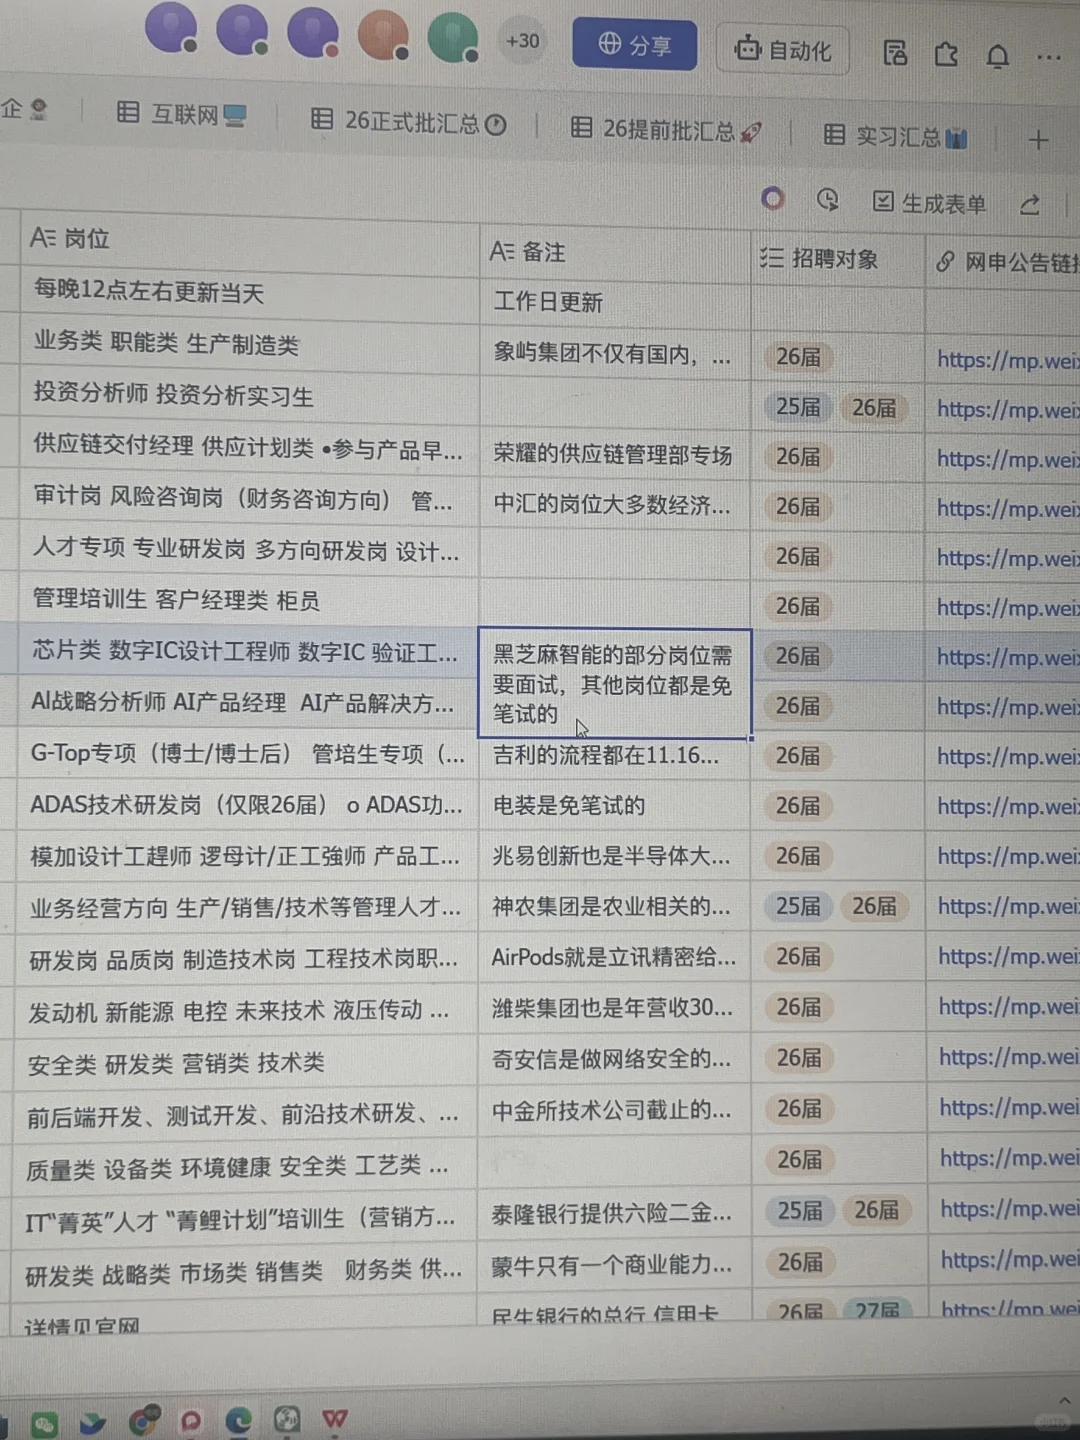Open the link in ADAS技术研发岗 row
The image size is (1080, 1440).
[x=1007, y=806]
